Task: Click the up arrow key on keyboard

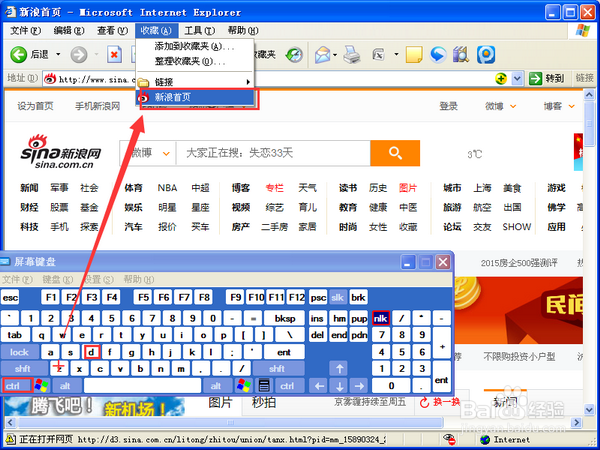Action: pos(339,368)
